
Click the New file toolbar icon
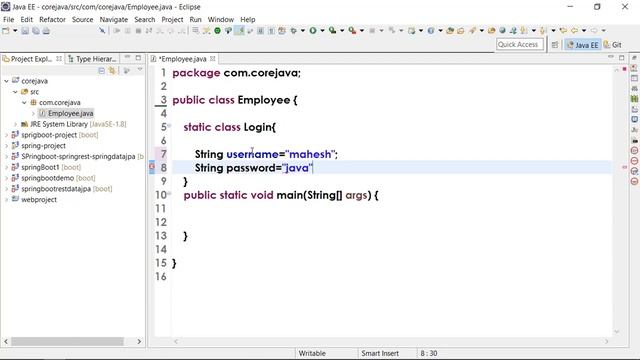(x=6, y=31)
